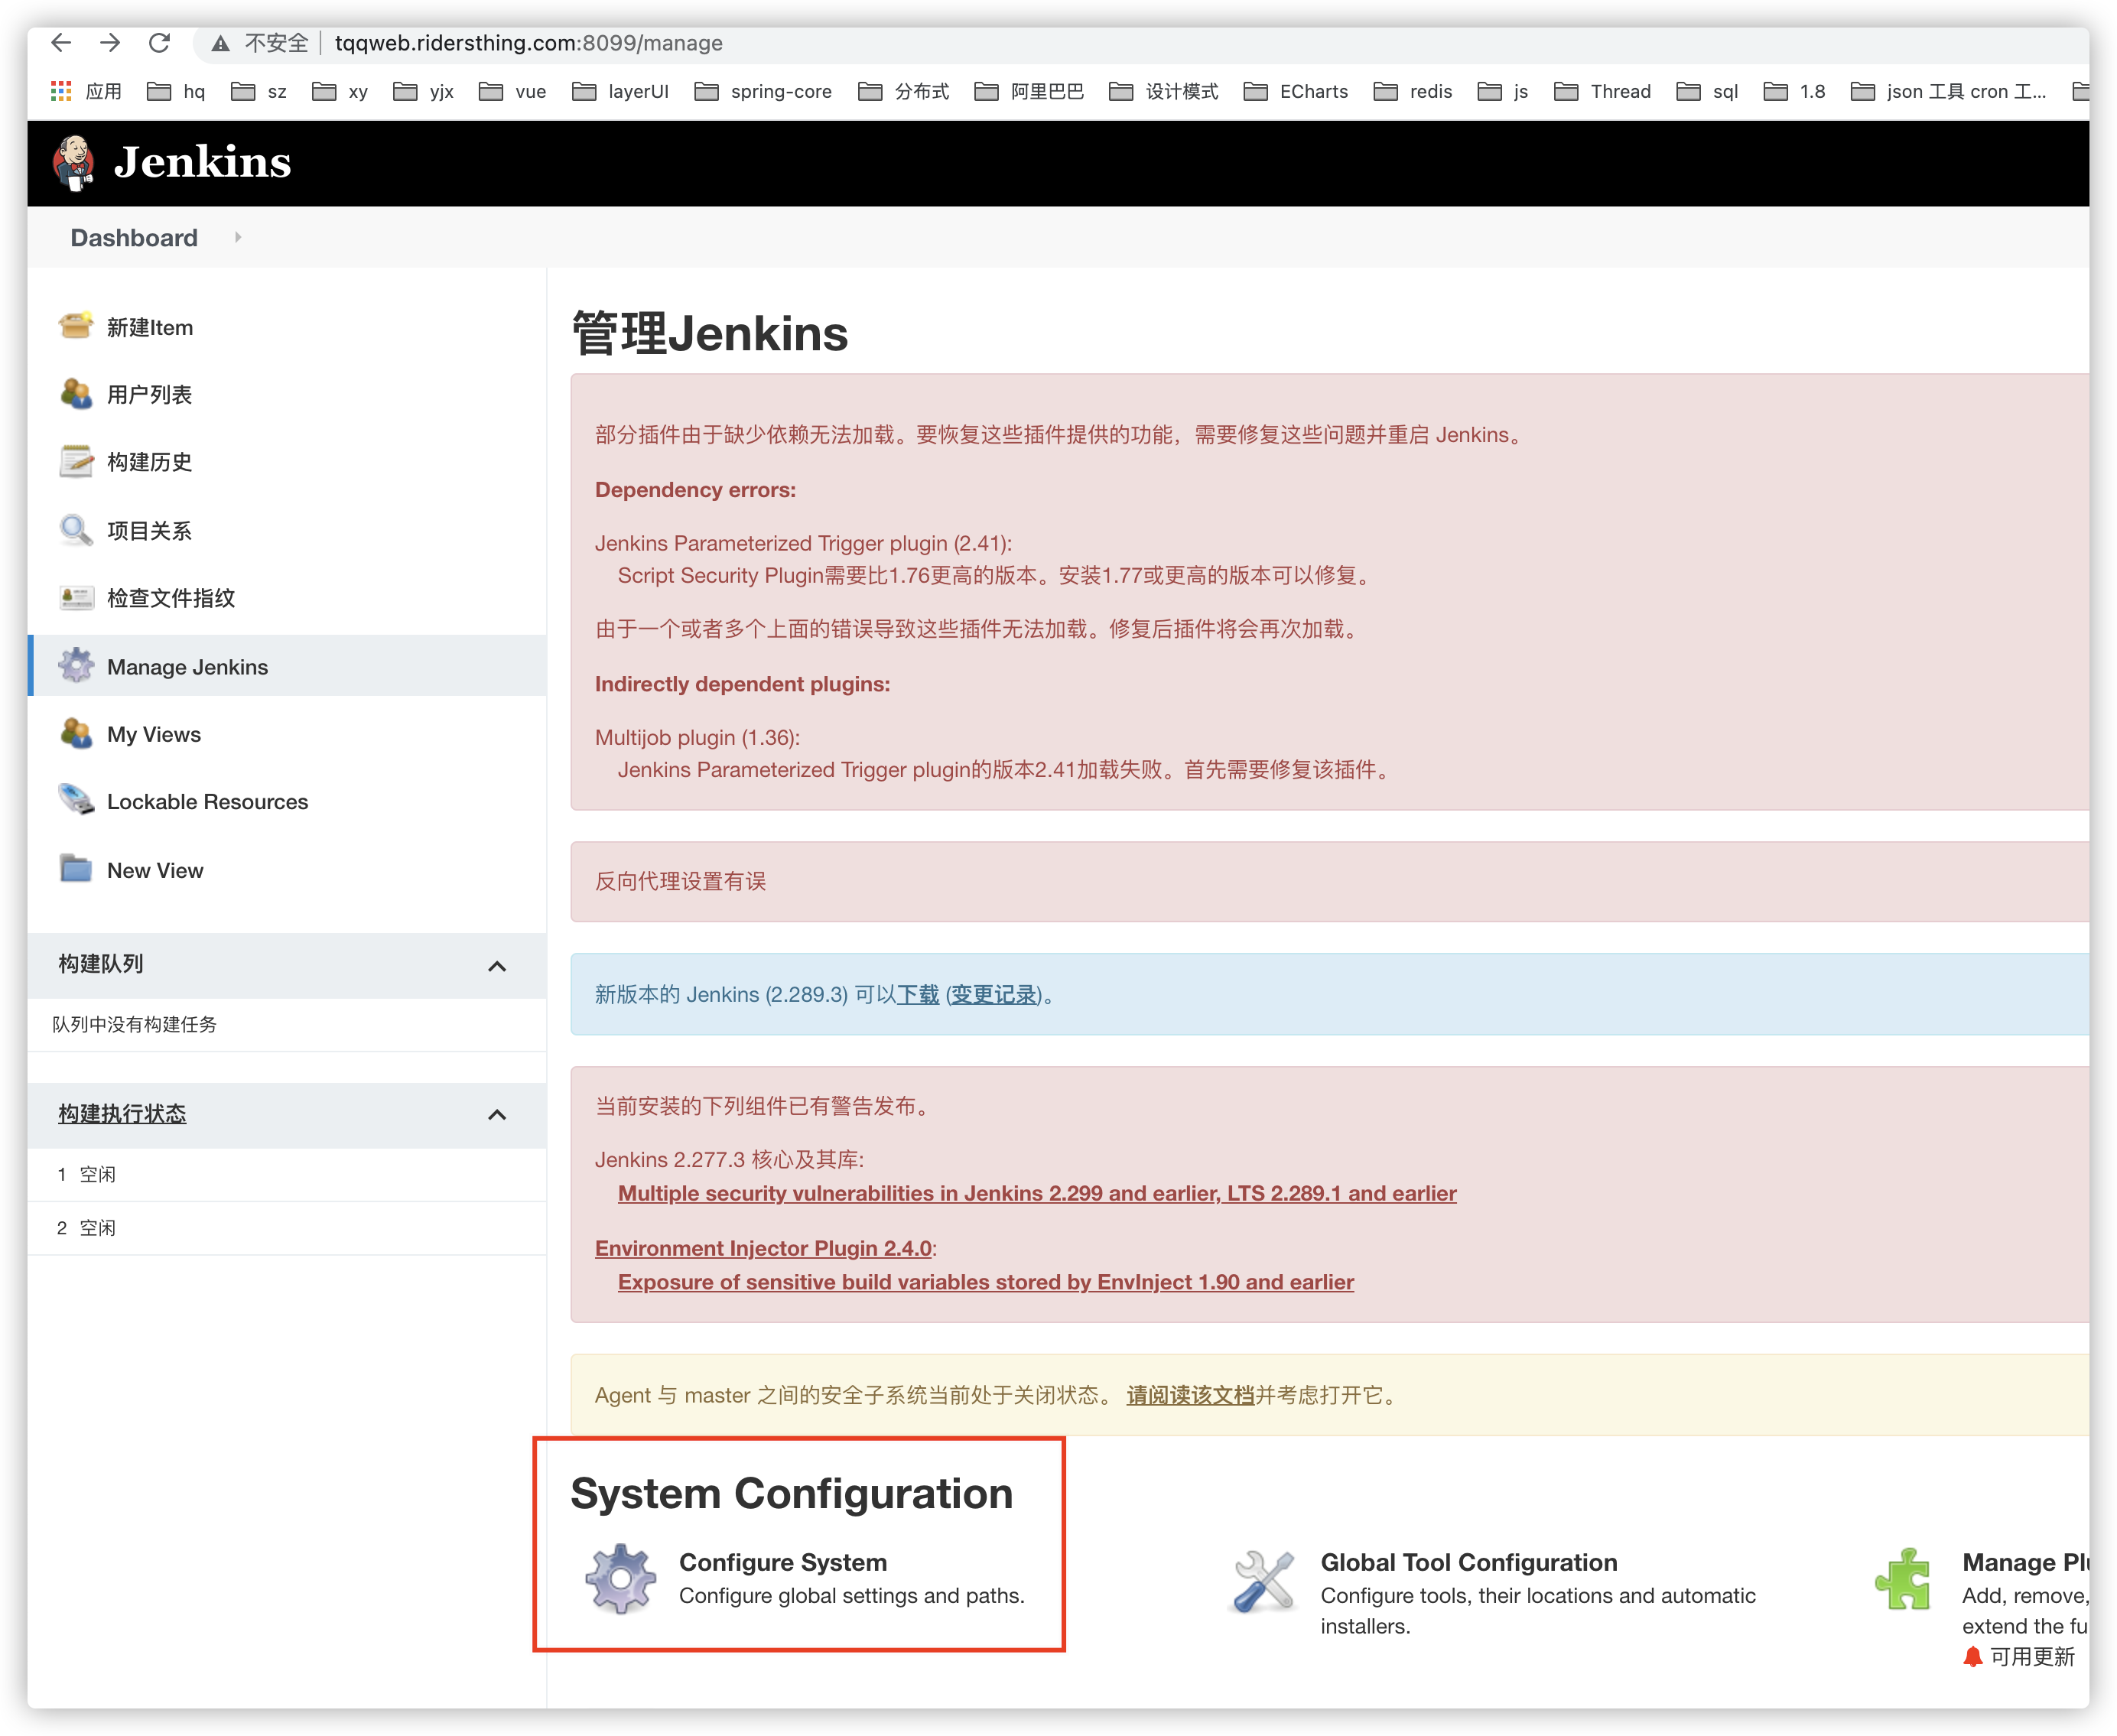Click the 可用更新 bell icon
Image resolution: width=2117 pixels, height=1736 pixels.
(1972, 1657)
